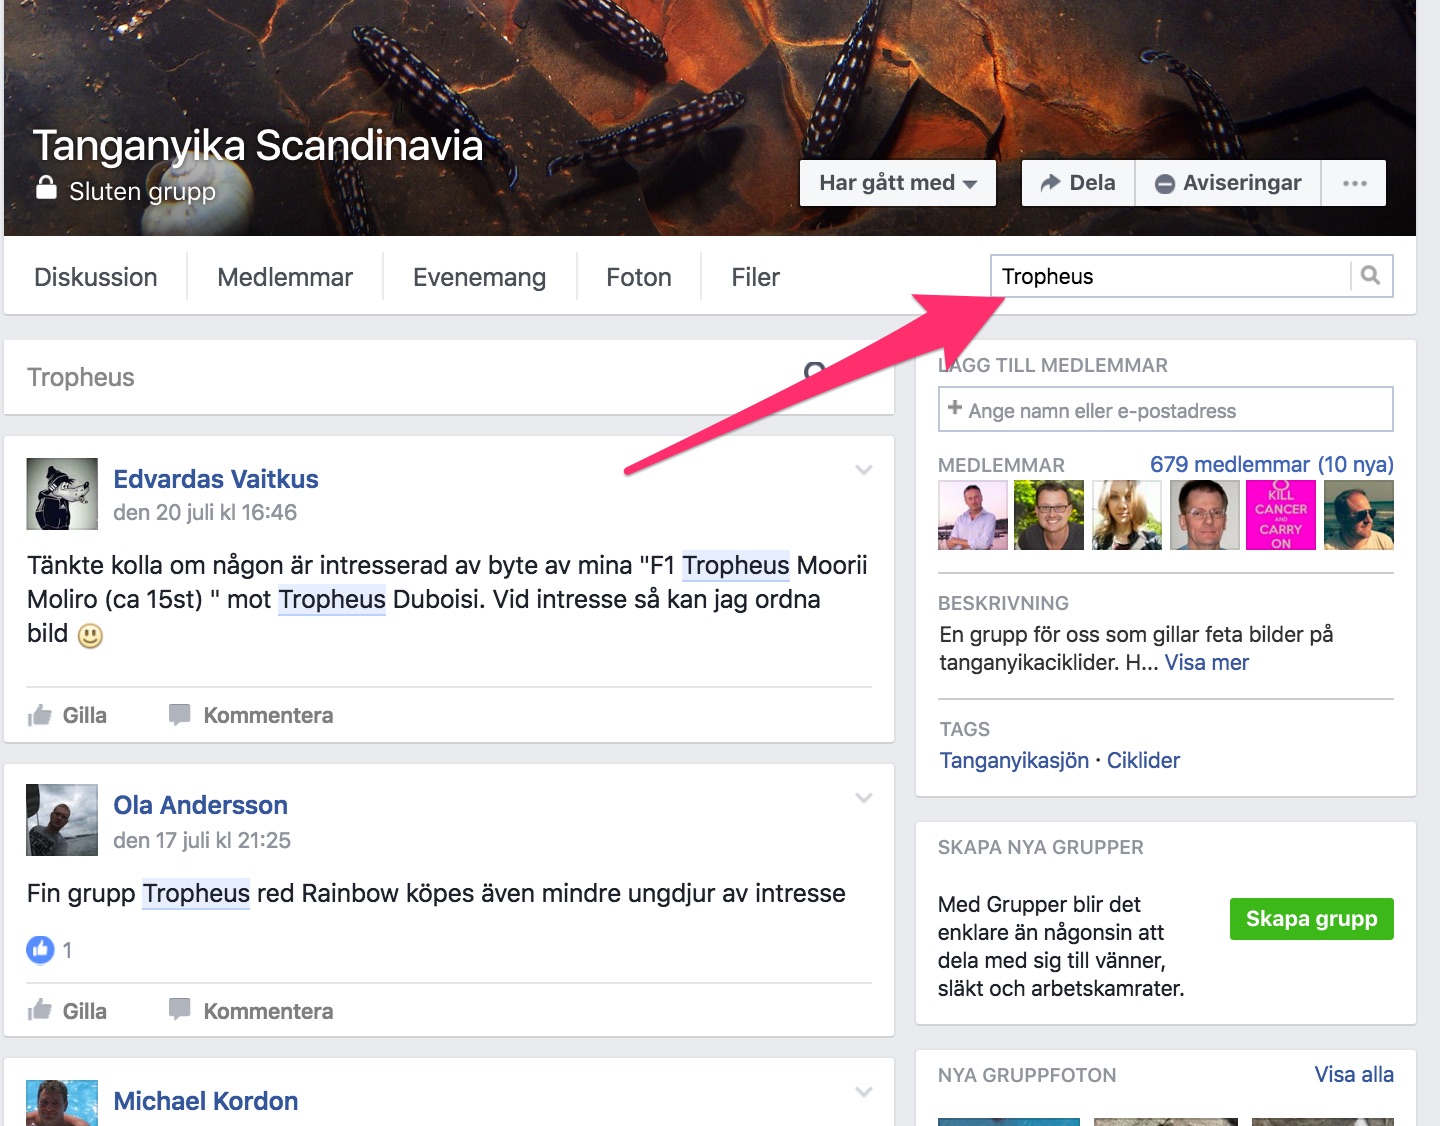The width and height of the screenshot is (1440, 1126).
Task: Open Visa alla for new group photos
Action: click(x=1354, y=1074)
